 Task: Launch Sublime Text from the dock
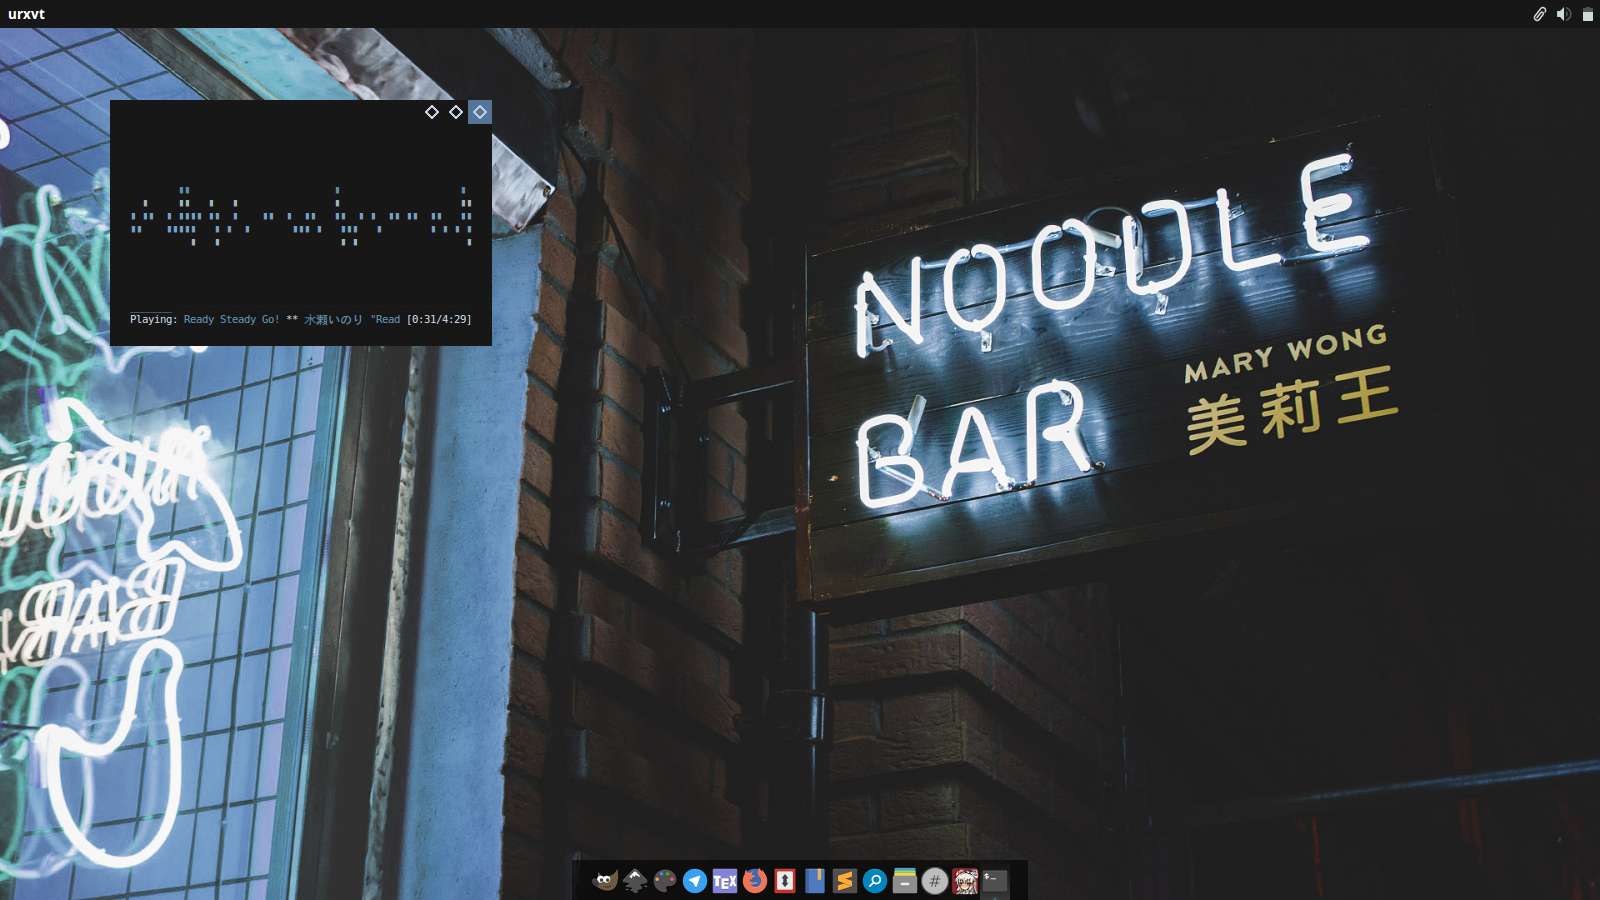coord(845,880)
